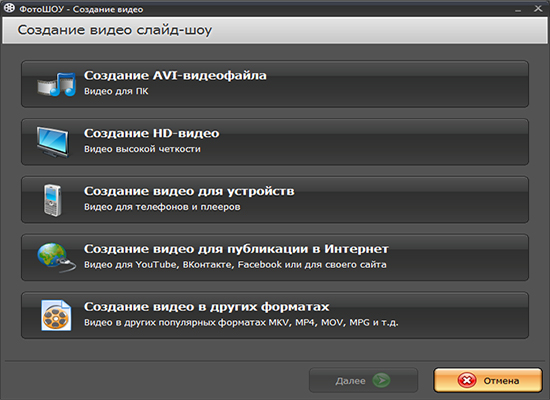Choose Создание видео для публикации в Интернет
Viewport: 550px width, 400px height.
(x=275, y=258)
